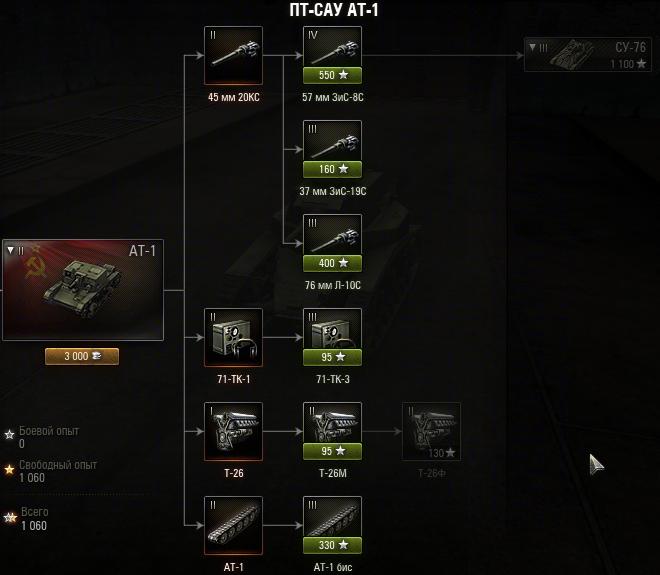The image size is (660, 575).
Task: Select the locked Т-26Ф engine module
Action: pos(431,431)
